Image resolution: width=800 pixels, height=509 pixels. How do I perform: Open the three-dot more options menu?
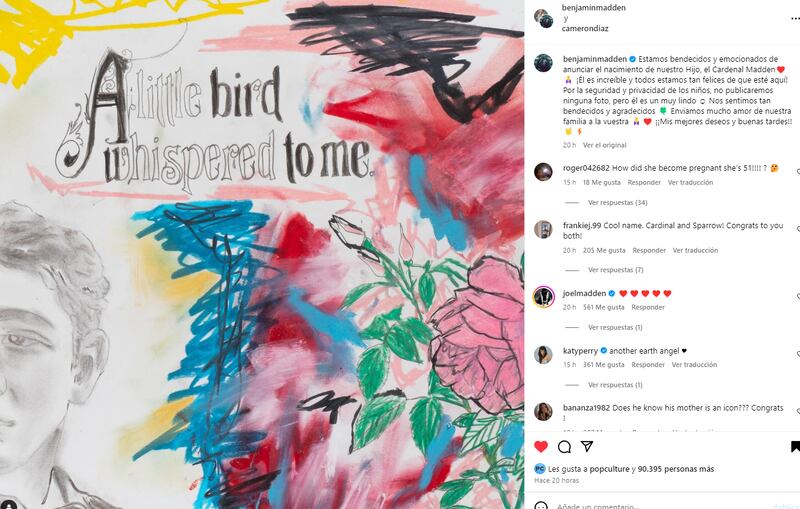pyautogui.click(x=795, y=18)
